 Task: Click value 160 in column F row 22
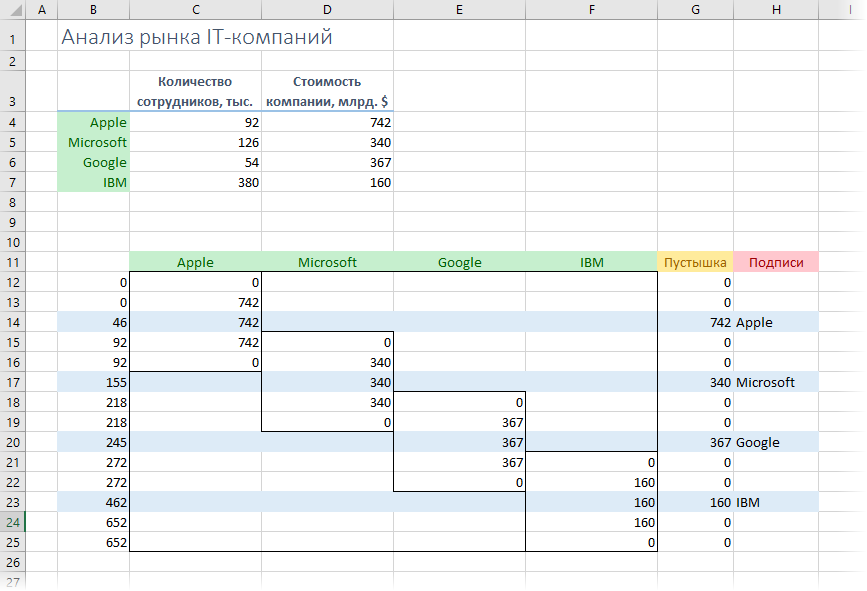click(x=592, y=482)
